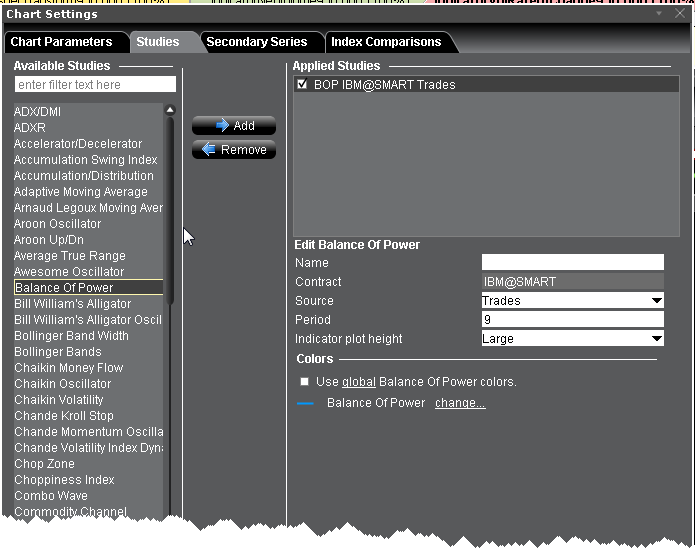Screen dimensions: 695x554
Task: Click the Period value field
Action: click(x=572, y=320)
